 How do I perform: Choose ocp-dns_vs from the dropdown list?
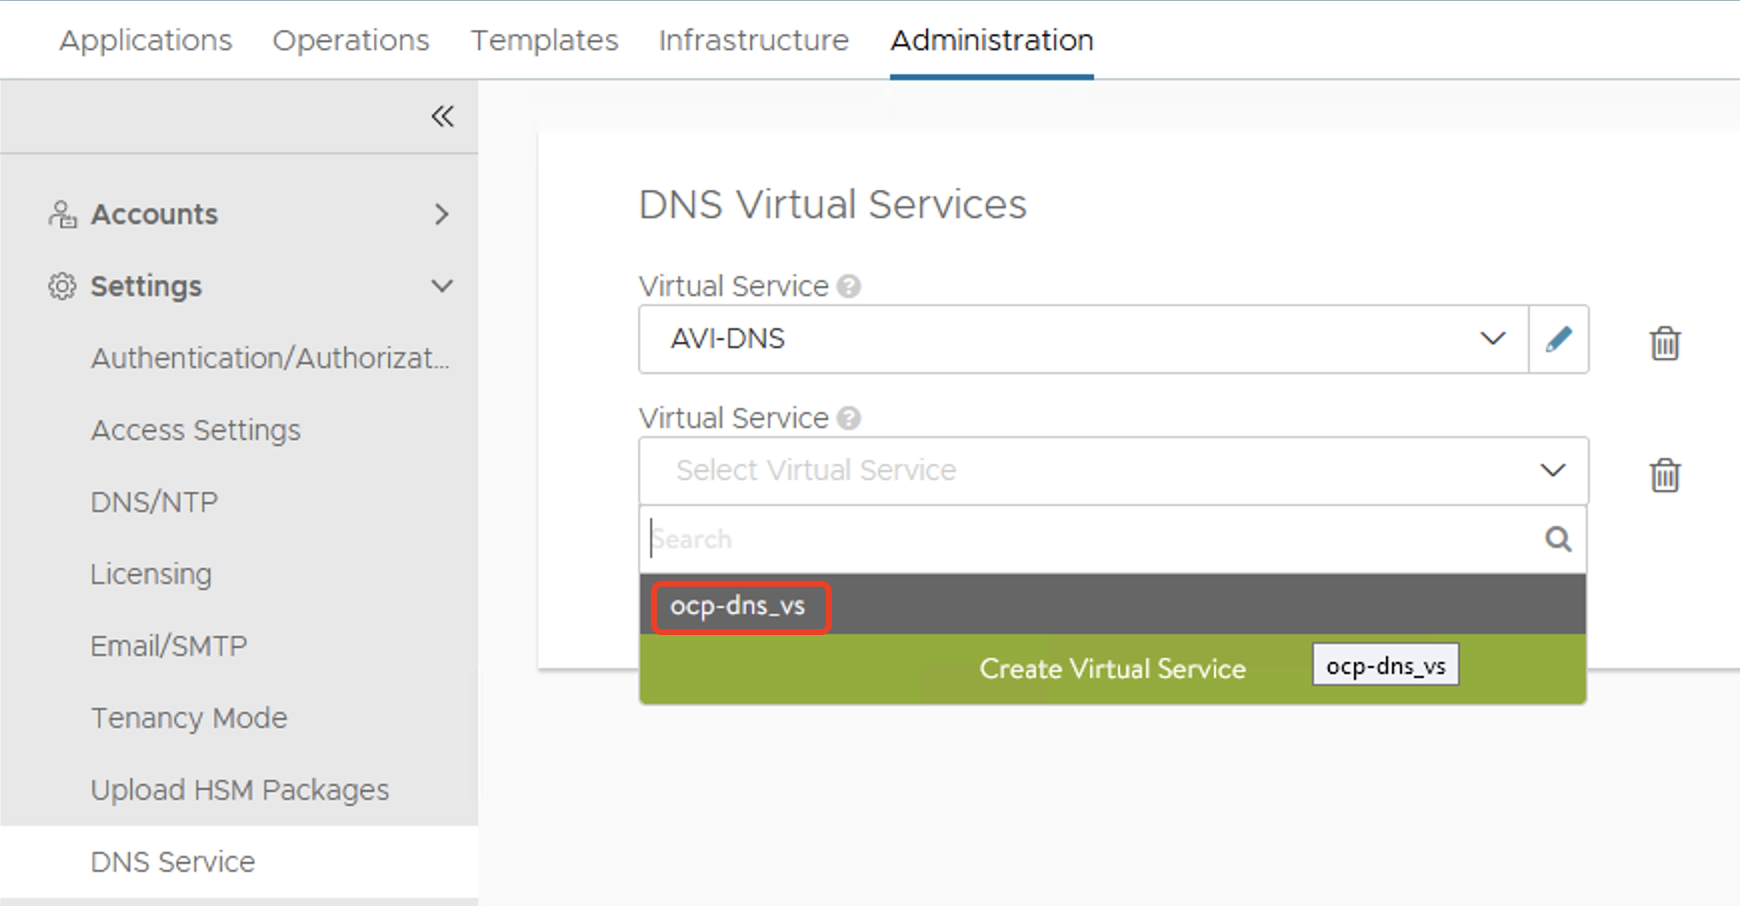tap(1113, 605)
